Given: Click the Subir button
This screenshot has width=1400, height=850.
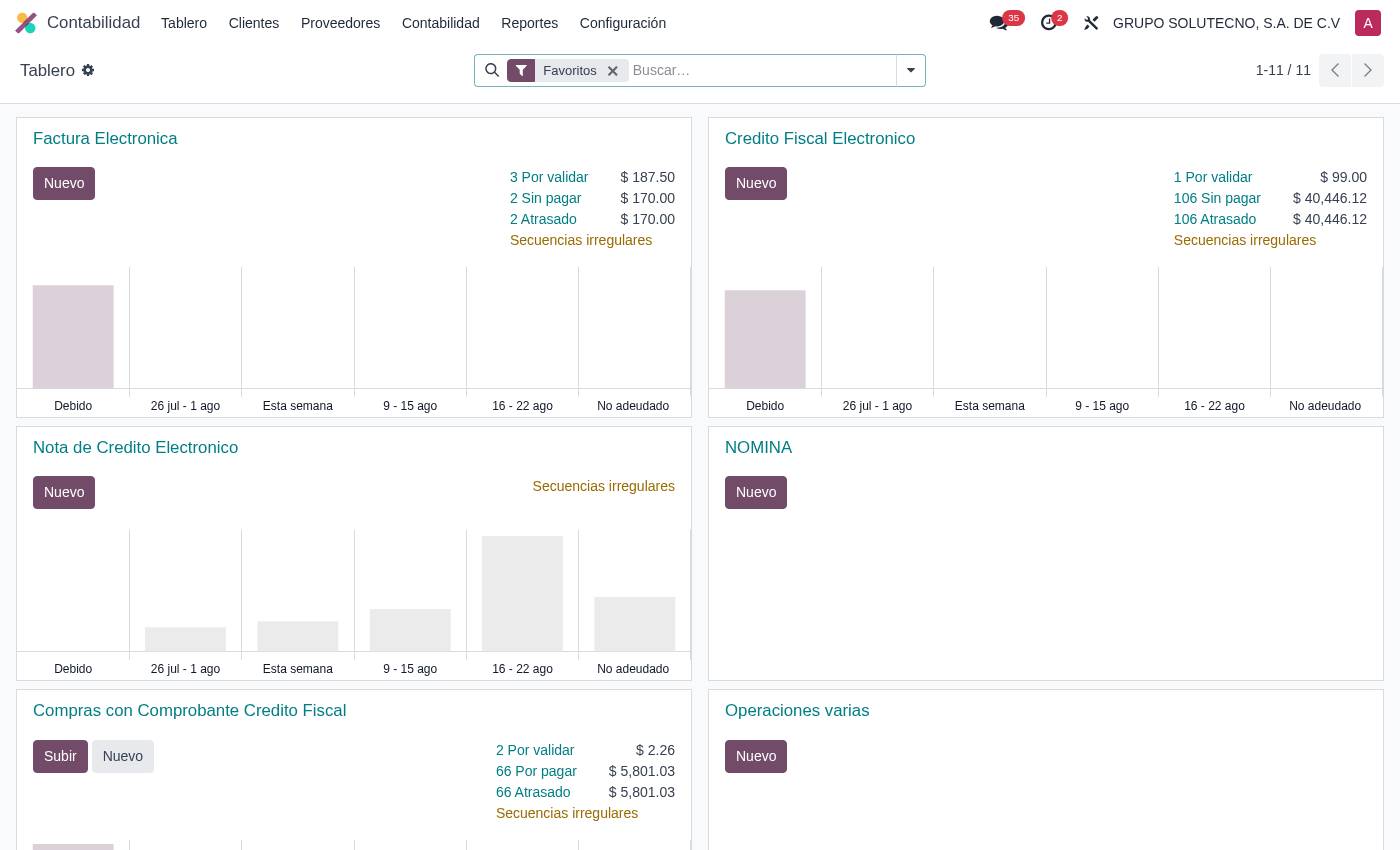Looking at the screenshot, I should pos(60,756).
